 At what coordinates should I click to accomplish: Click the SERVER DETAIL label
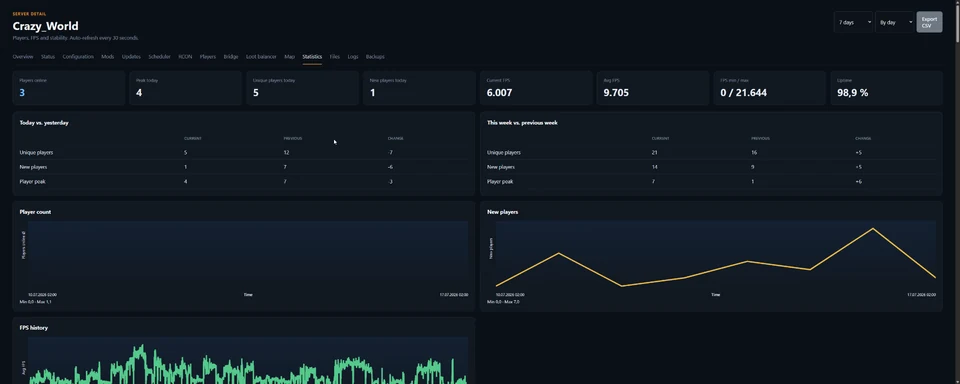(29, 13)
